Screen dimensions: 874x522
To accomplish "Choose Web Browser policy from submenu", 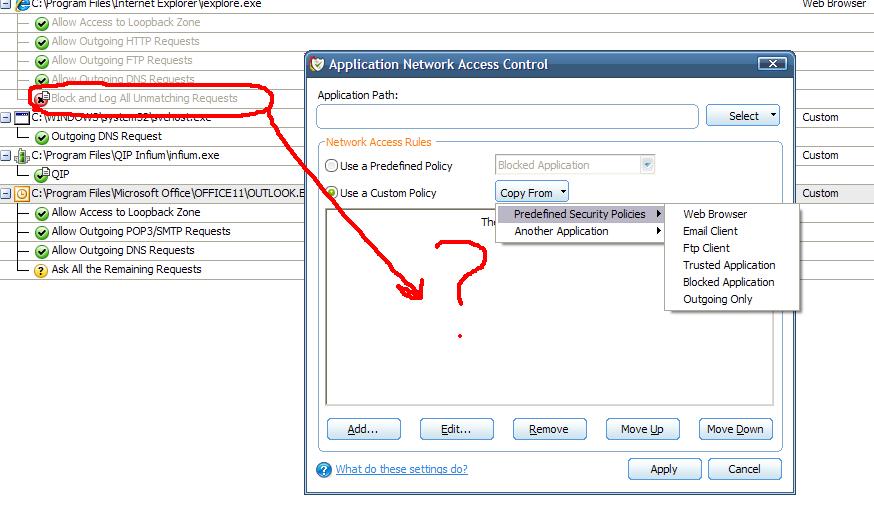I will coord(715,214).
